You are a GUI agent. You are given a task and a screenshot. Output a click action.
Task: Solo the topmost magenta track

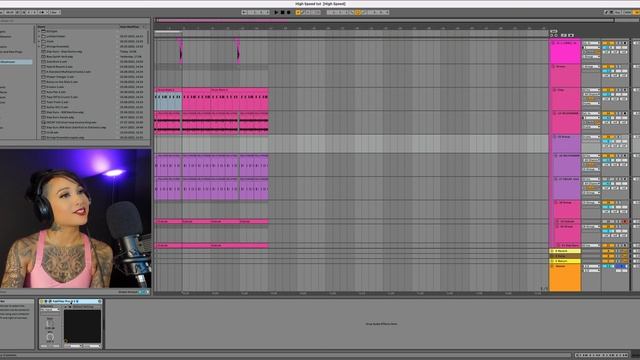[x=619, y=43]
